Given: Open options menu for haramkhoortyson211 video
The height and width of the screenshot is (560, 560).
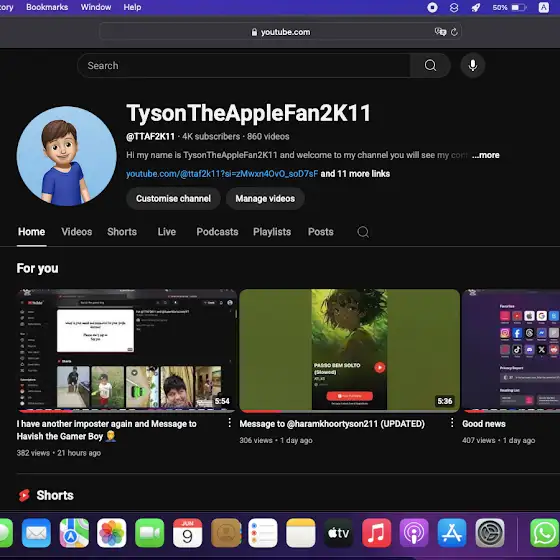Looking at the screenshot, I should point(452,423).
